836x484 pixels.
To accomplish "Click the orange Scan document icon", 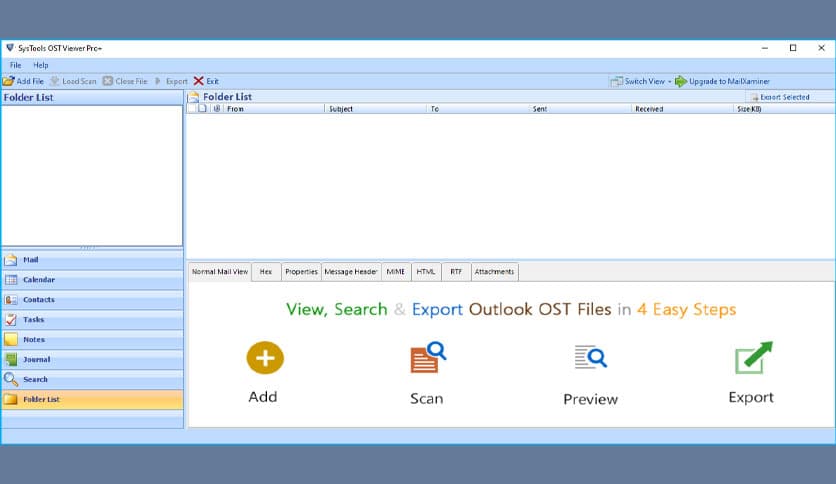I will pos(428,357).
